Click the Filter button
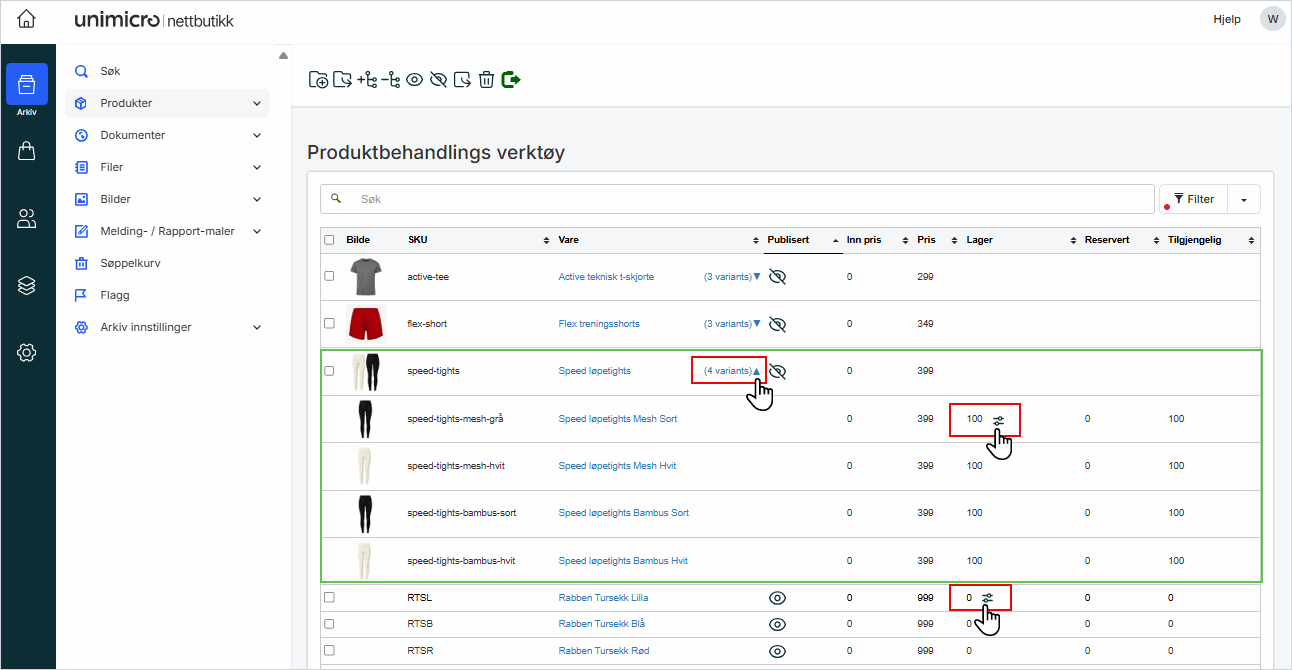The width and height of the screenshot is (1292, 670). (1193, 199)
